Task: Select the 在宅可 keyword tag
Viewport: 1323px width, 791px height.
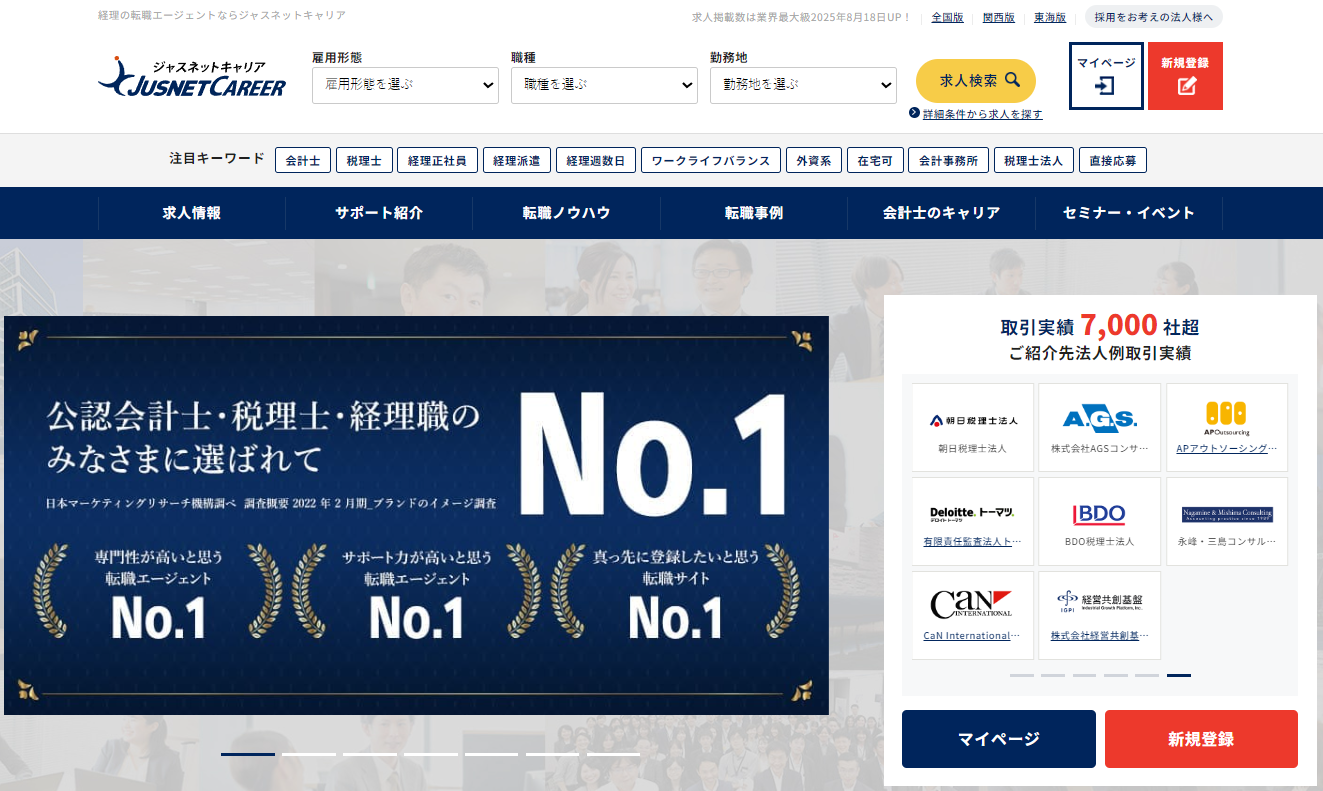Action: (875, 160)
